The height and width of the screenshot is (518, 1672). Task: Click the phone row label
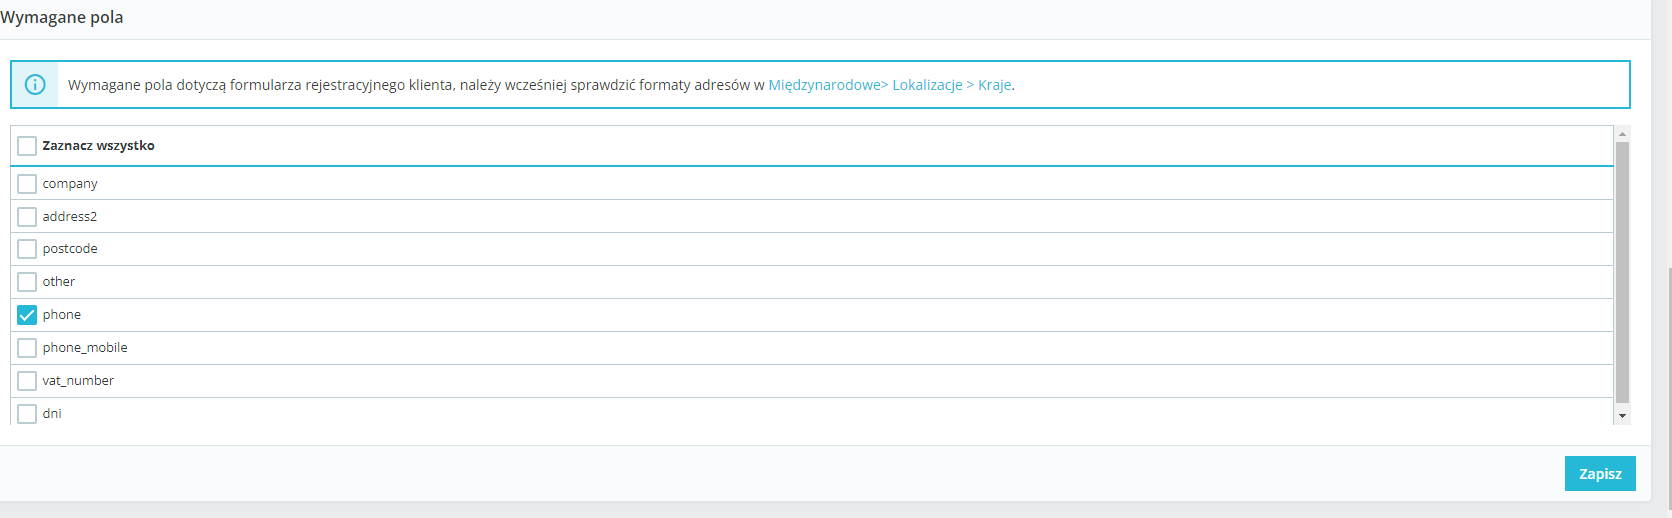tap(62, 315)
